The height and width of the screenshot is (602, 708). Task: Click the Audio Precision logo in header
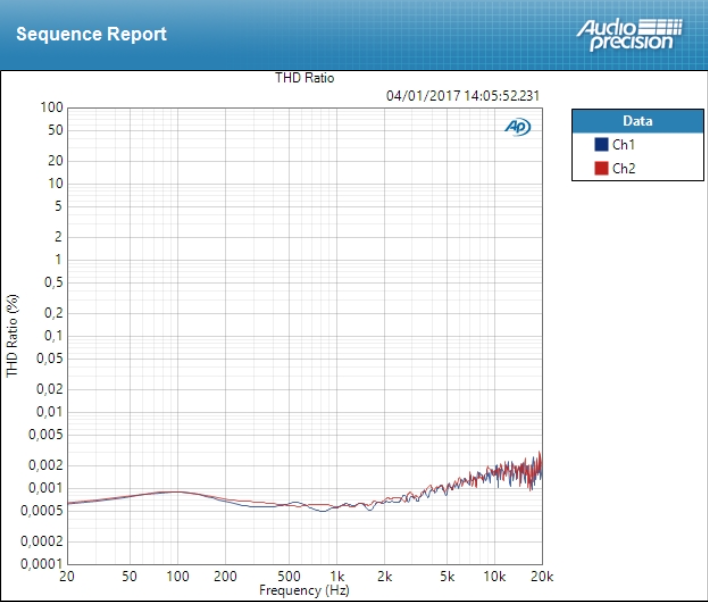coord(629,34)
